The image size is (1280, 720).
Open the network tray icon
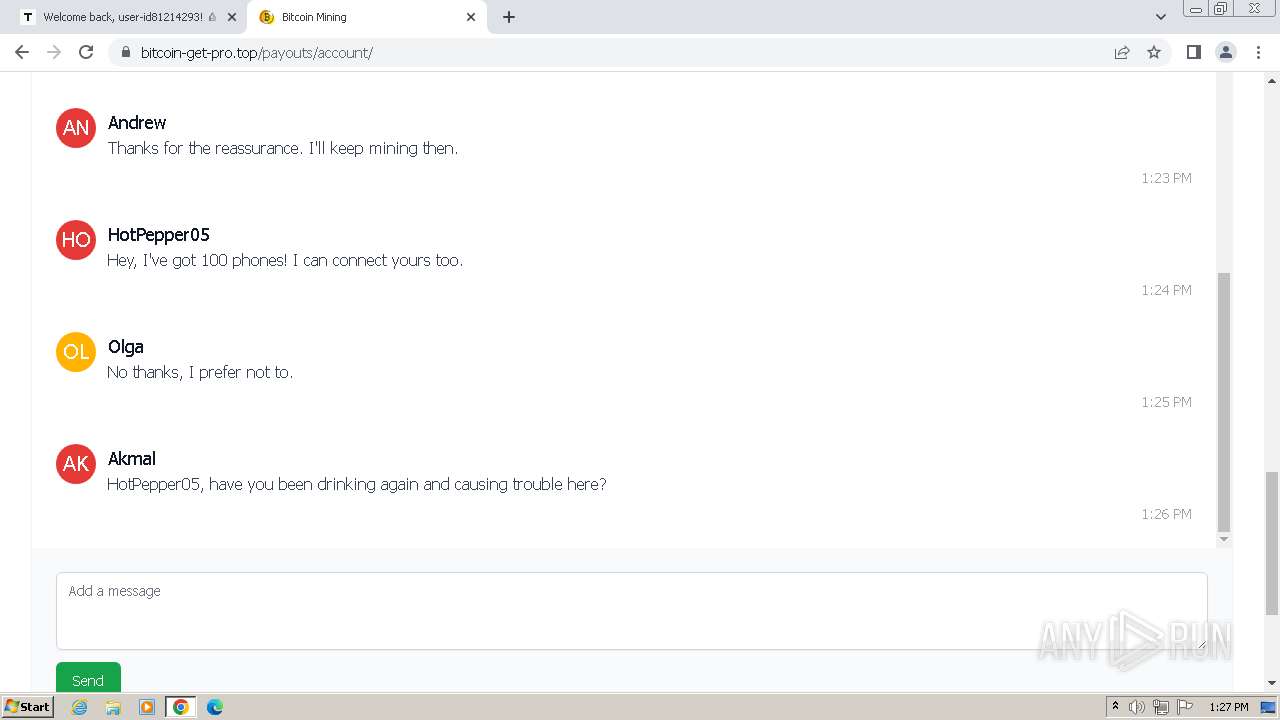[x=1161, y=707]
